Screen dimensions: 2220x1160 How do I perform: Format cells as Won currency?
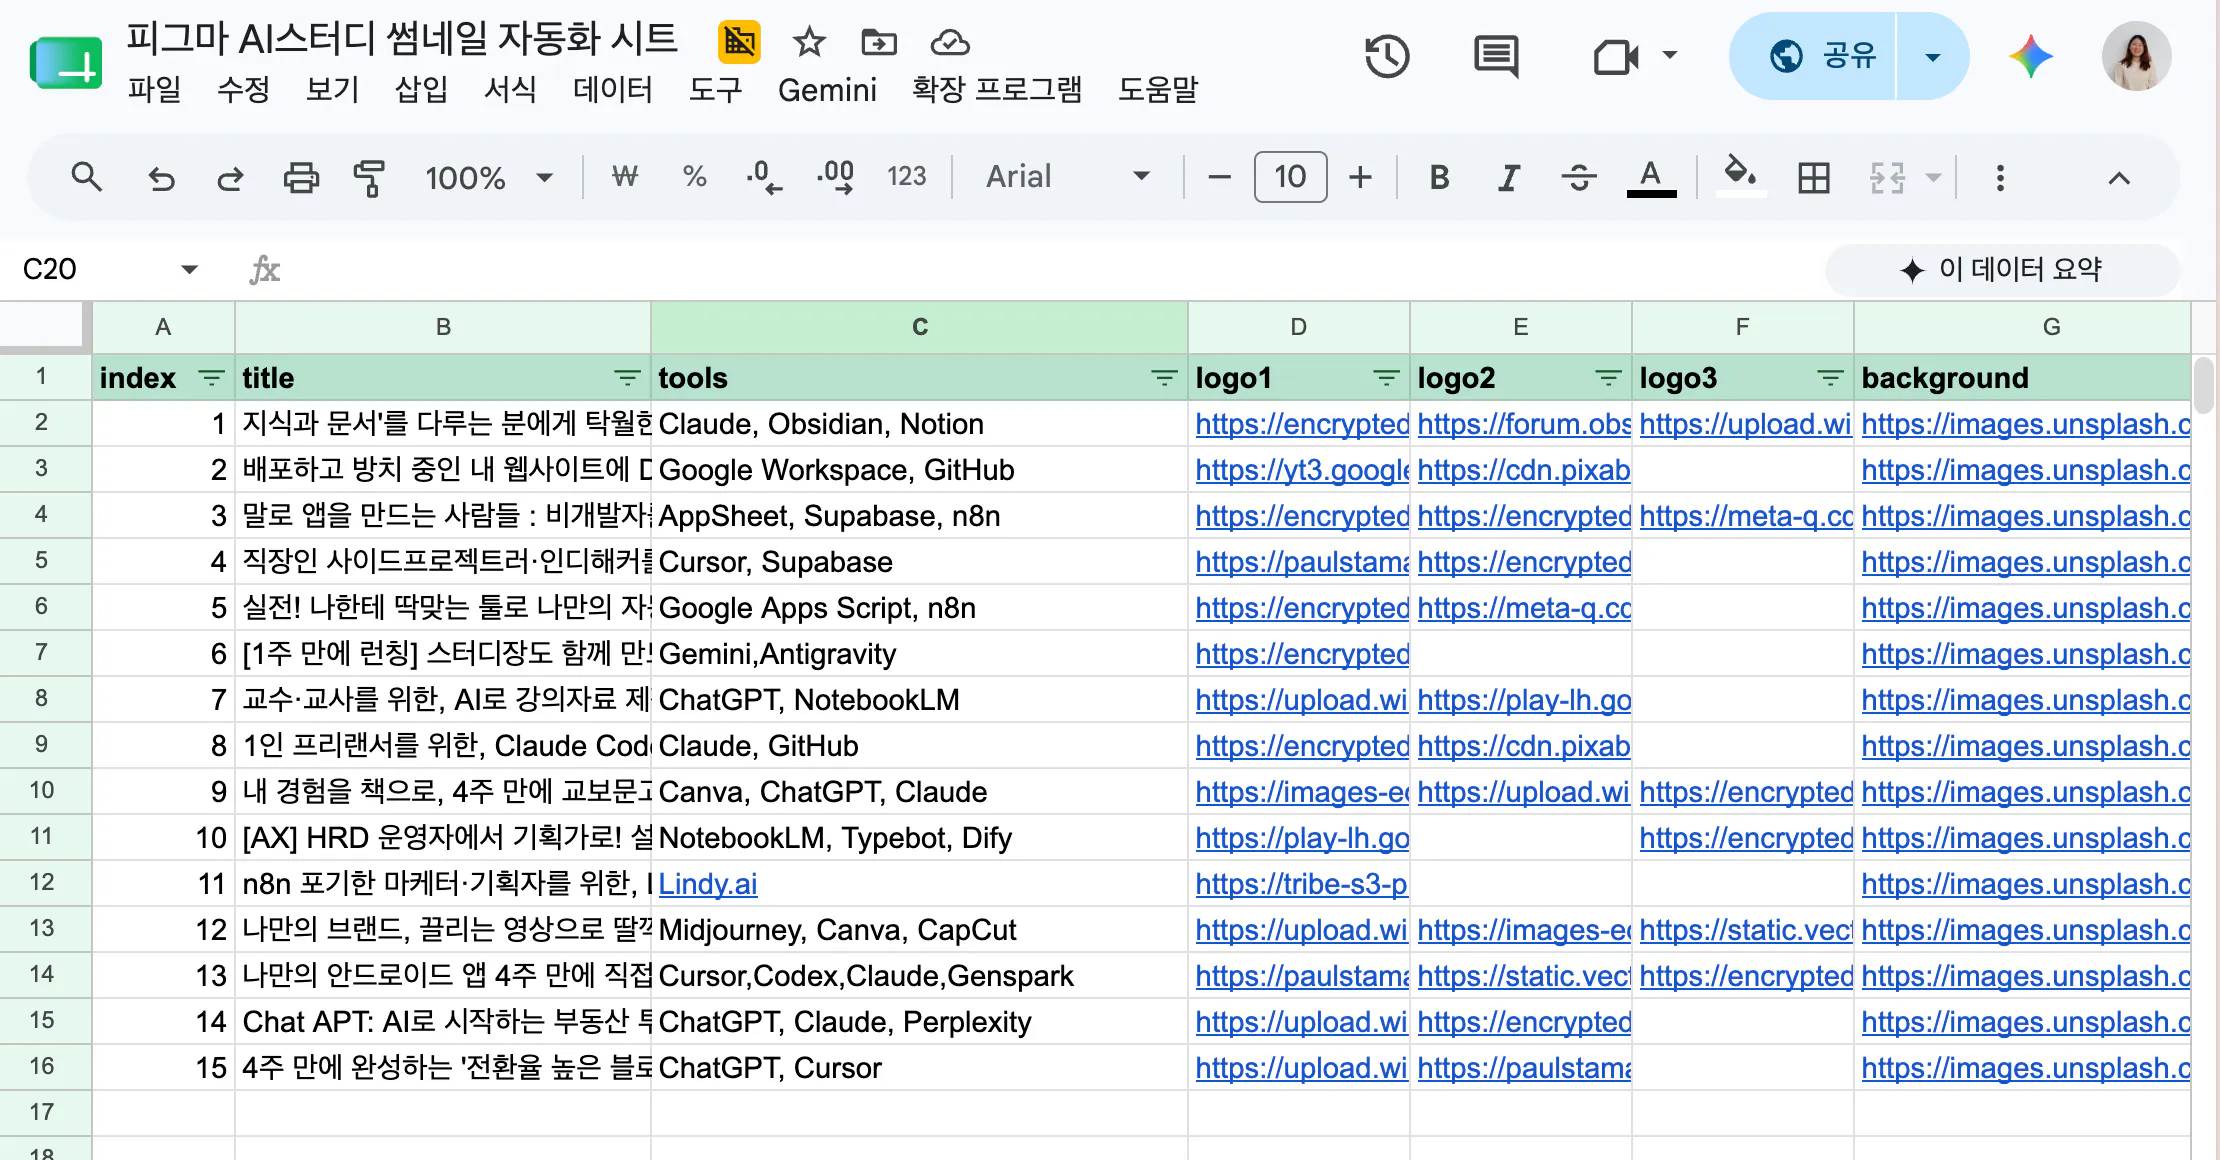[625, 177]
